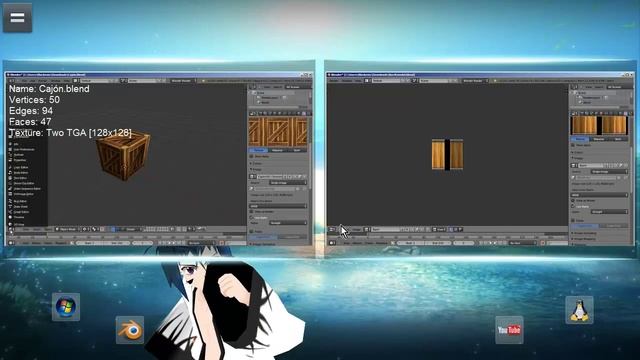Toggle Show Alpha checkbox in left window
The width and height of the screenshot is (640, 360).
(x=251, y=156)
